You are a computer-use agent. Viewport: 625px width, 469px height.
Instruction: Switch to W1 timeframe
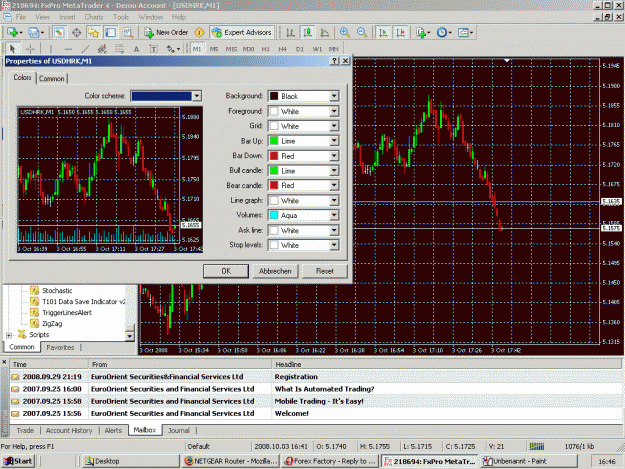pos(317,49)
